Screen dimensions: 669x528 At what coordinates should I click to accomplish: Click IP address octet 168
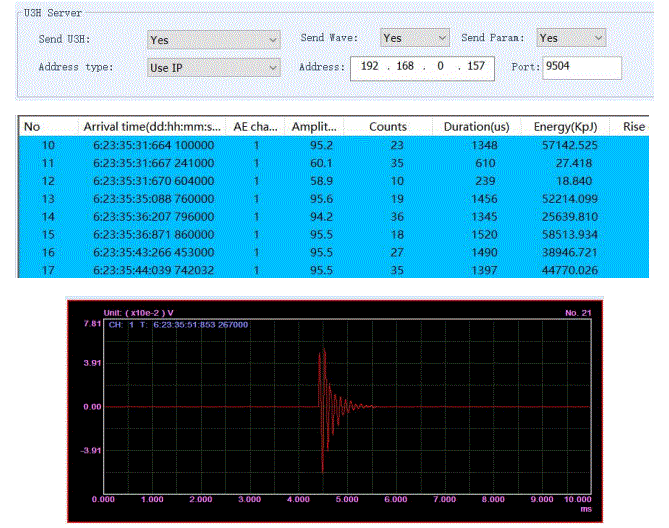pyautogui.click(x=405, y=66)
